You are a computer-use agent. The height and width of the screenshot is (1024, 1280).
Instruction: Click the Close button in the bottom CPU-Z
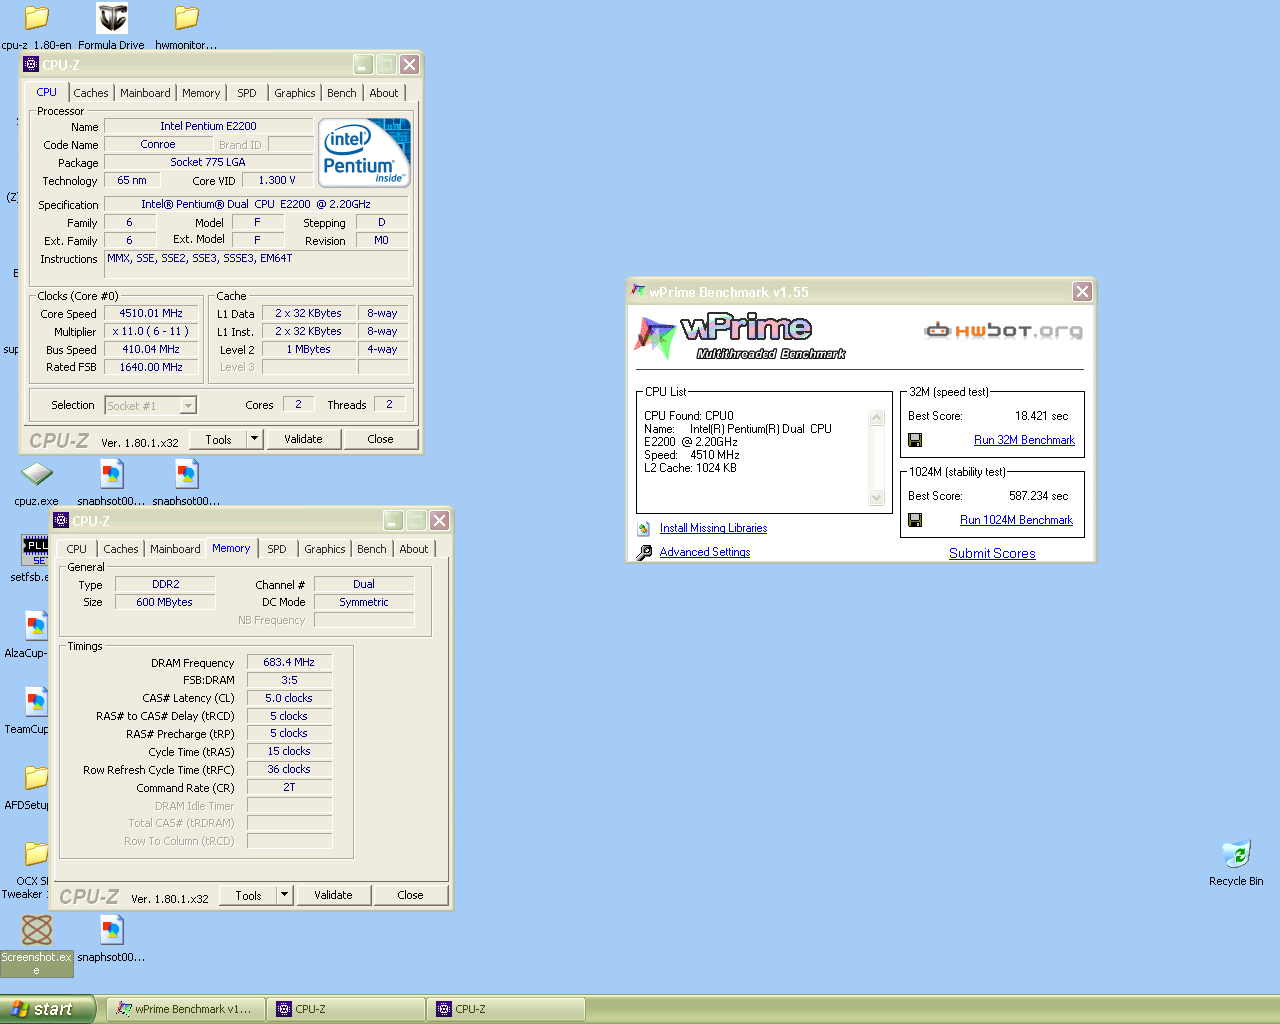click(x=411, y=895)
